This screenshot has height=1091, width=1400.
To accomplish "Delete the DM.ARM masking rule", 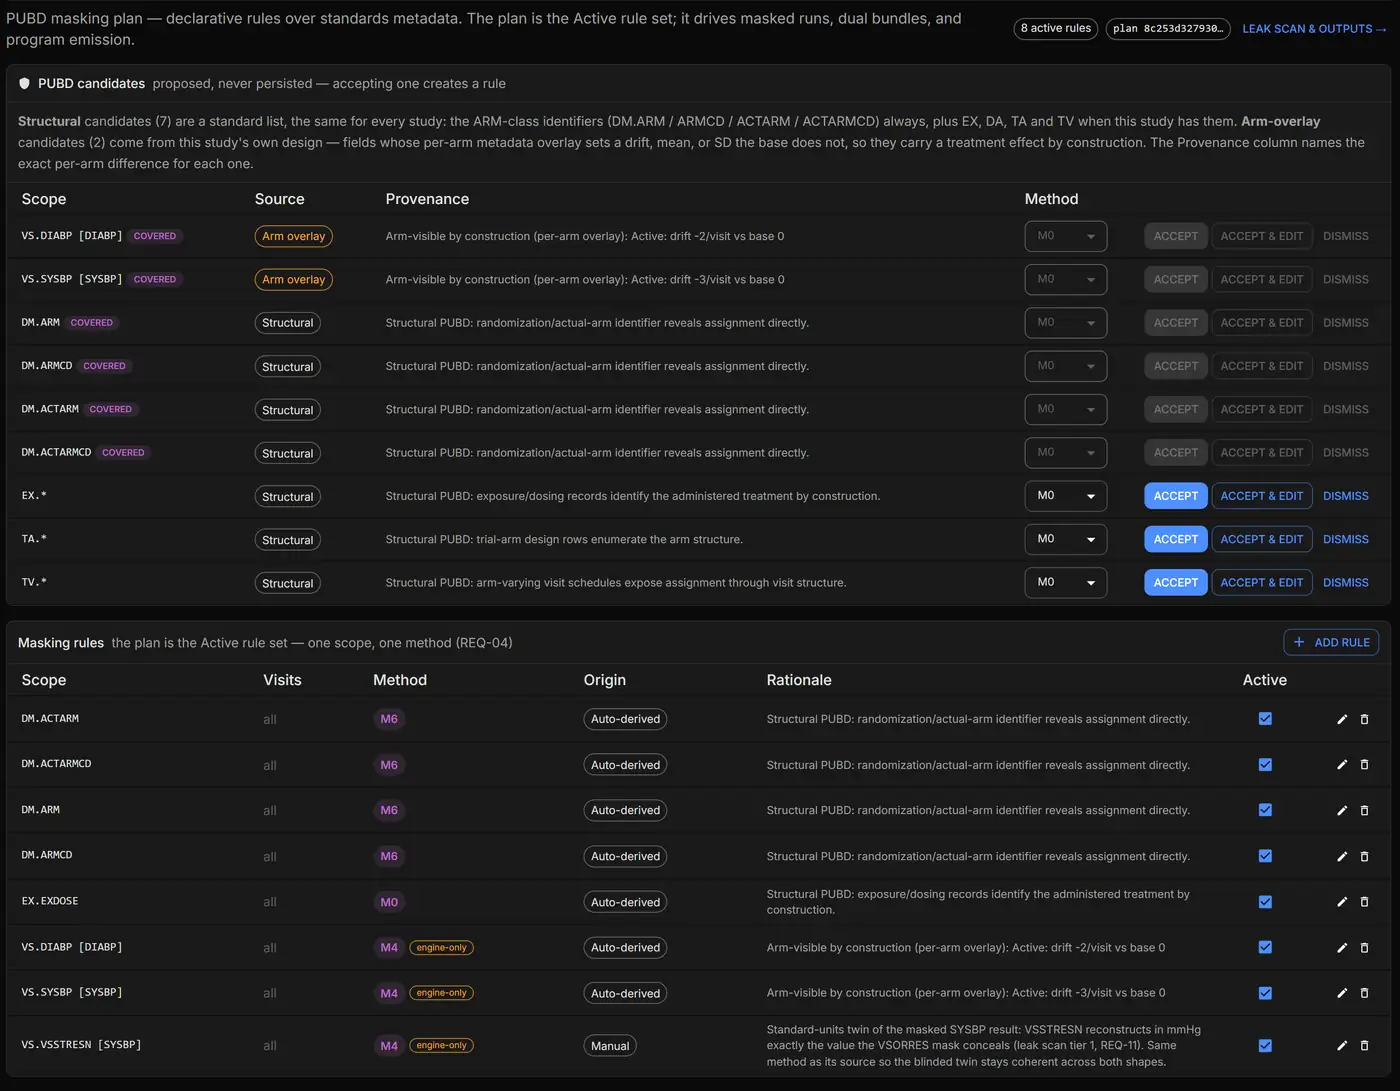I will (1364, 810).
